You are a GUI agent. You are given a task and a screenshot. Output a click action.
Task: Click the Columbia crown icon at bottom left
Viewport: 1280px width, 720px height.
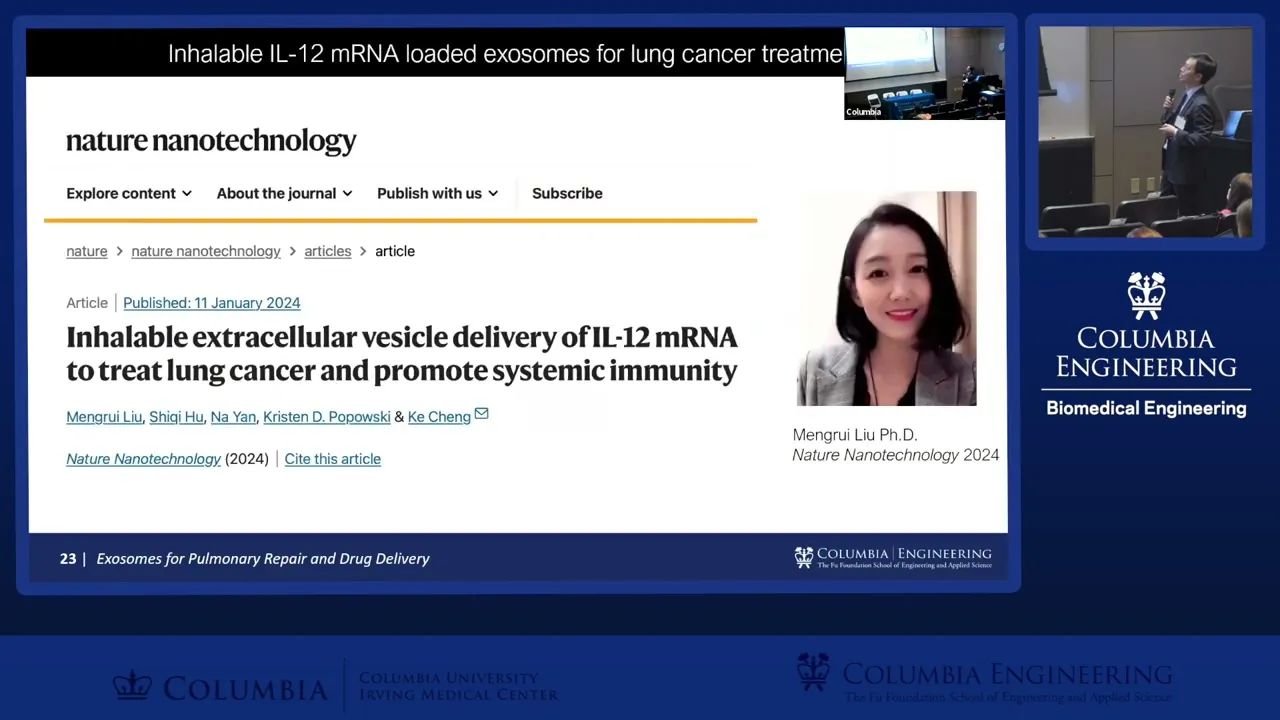point(131,686)
